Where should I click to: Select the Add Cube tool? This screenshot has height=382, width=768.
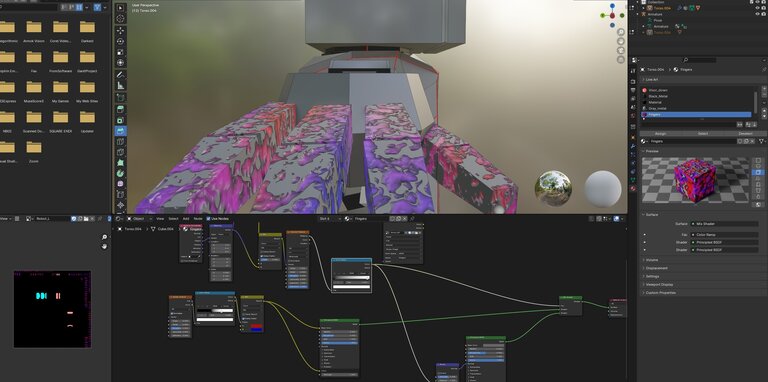120,97
